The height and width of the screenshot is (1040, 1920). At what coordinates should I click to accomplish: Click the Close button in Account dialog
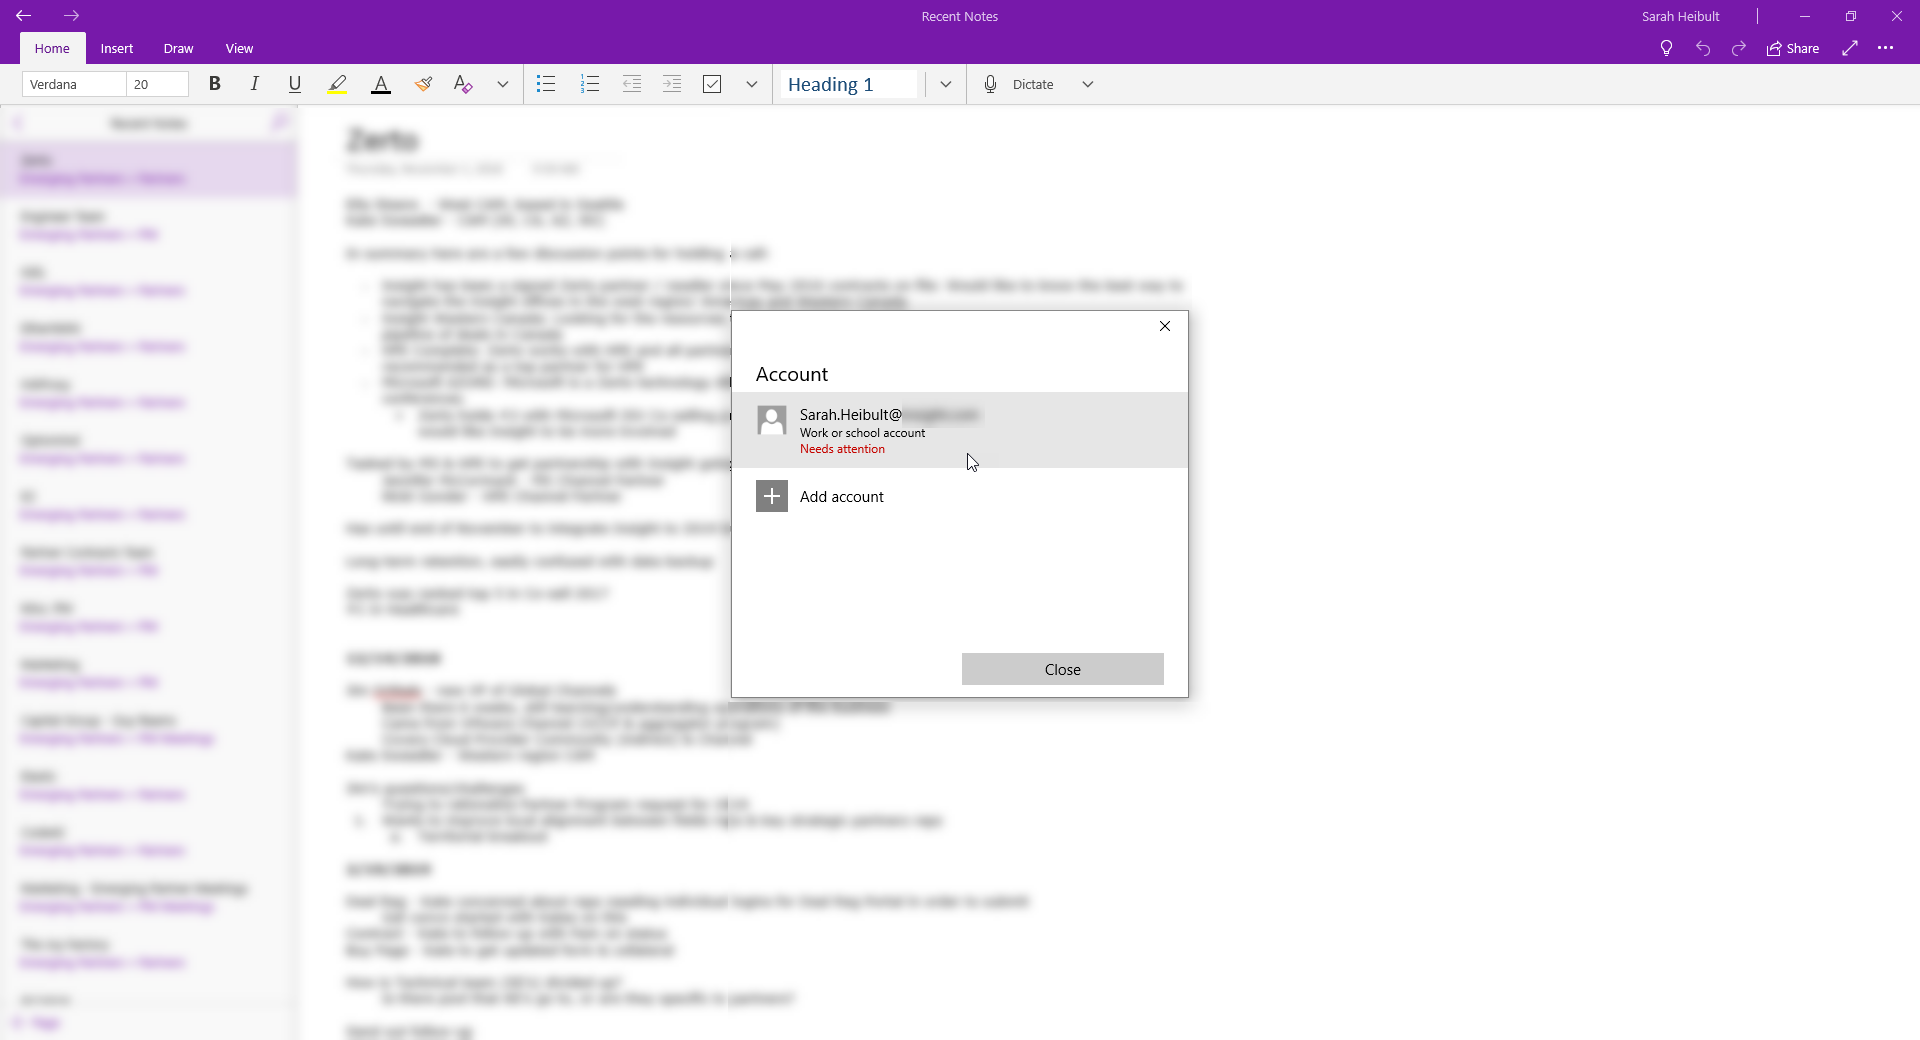tap(1063, 669)
